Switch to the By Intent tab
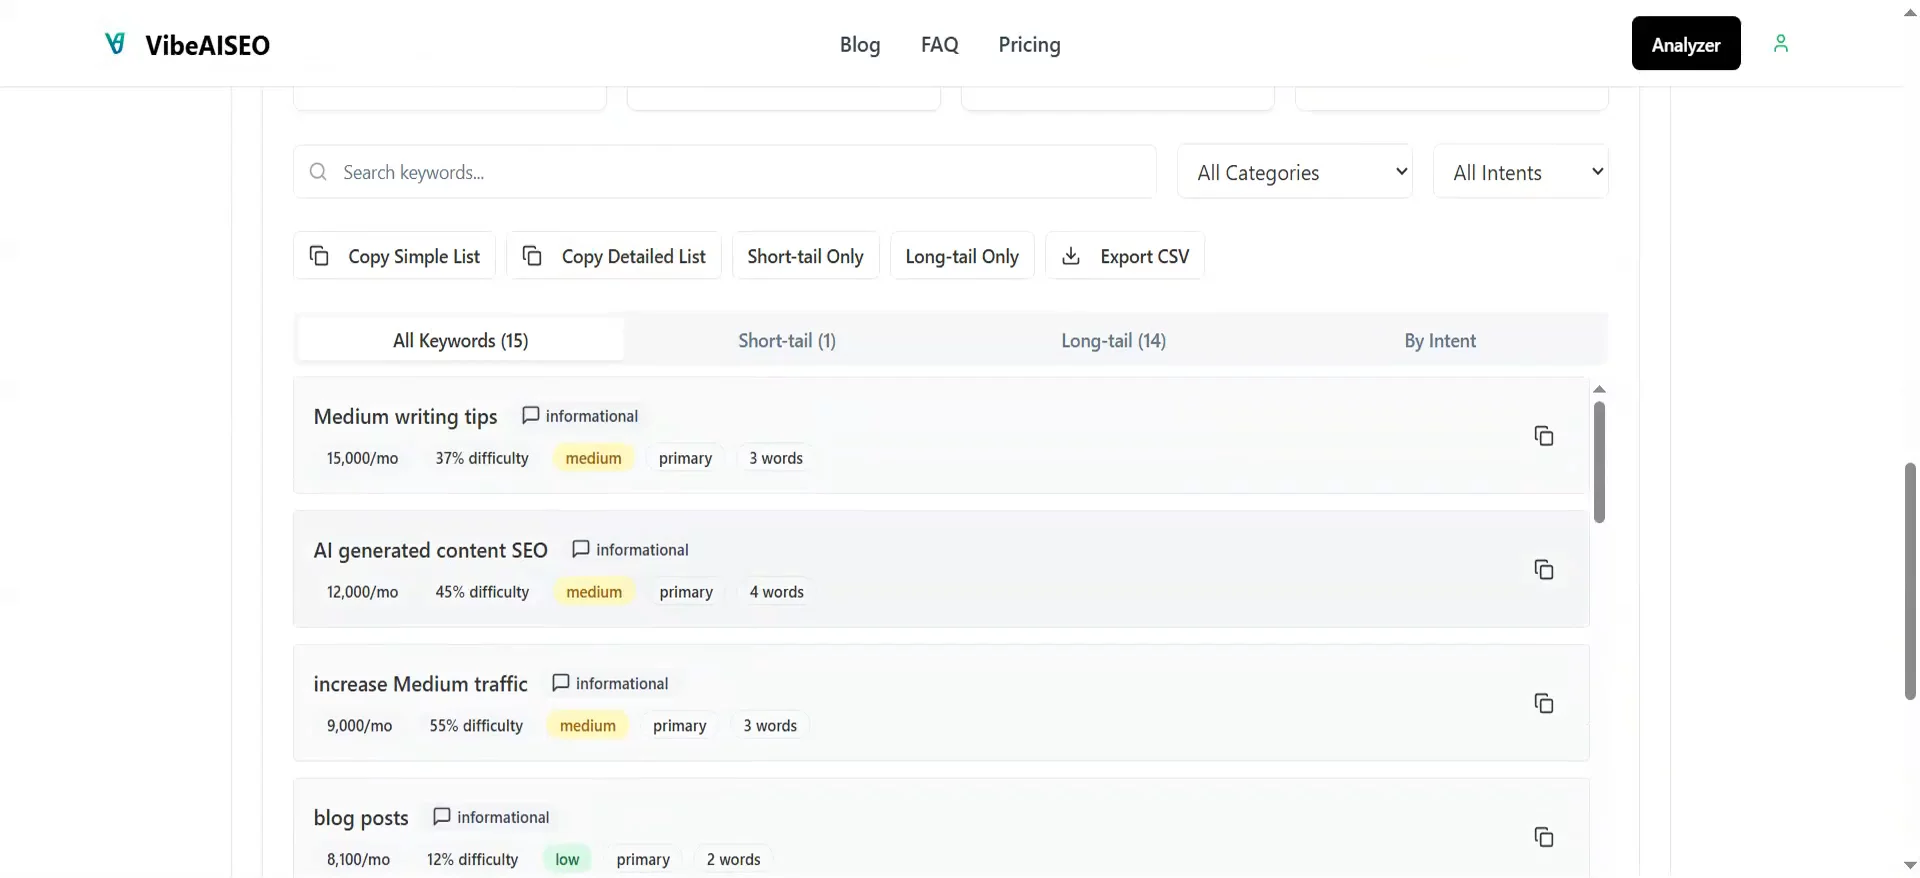The width and height of the screenshot is (1920, 878). pos(1440,340)
